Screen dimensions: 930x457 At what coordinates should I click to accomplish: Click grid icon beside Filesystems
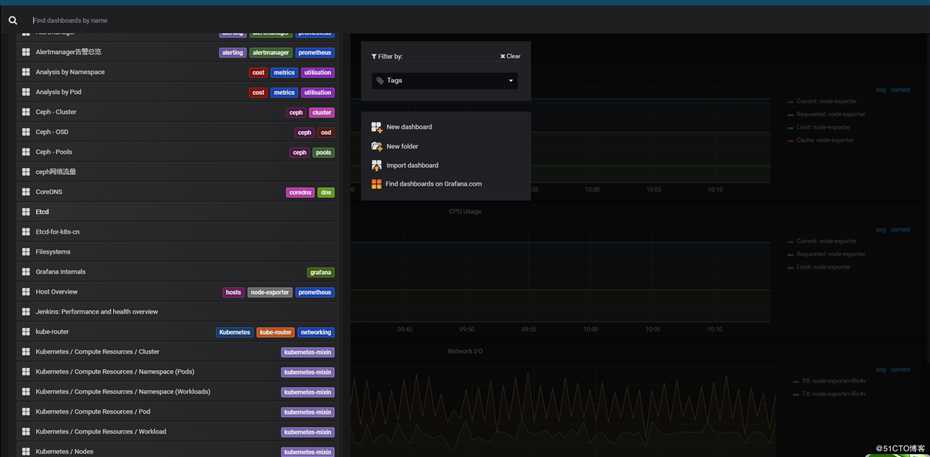click(x=26, y=252)
